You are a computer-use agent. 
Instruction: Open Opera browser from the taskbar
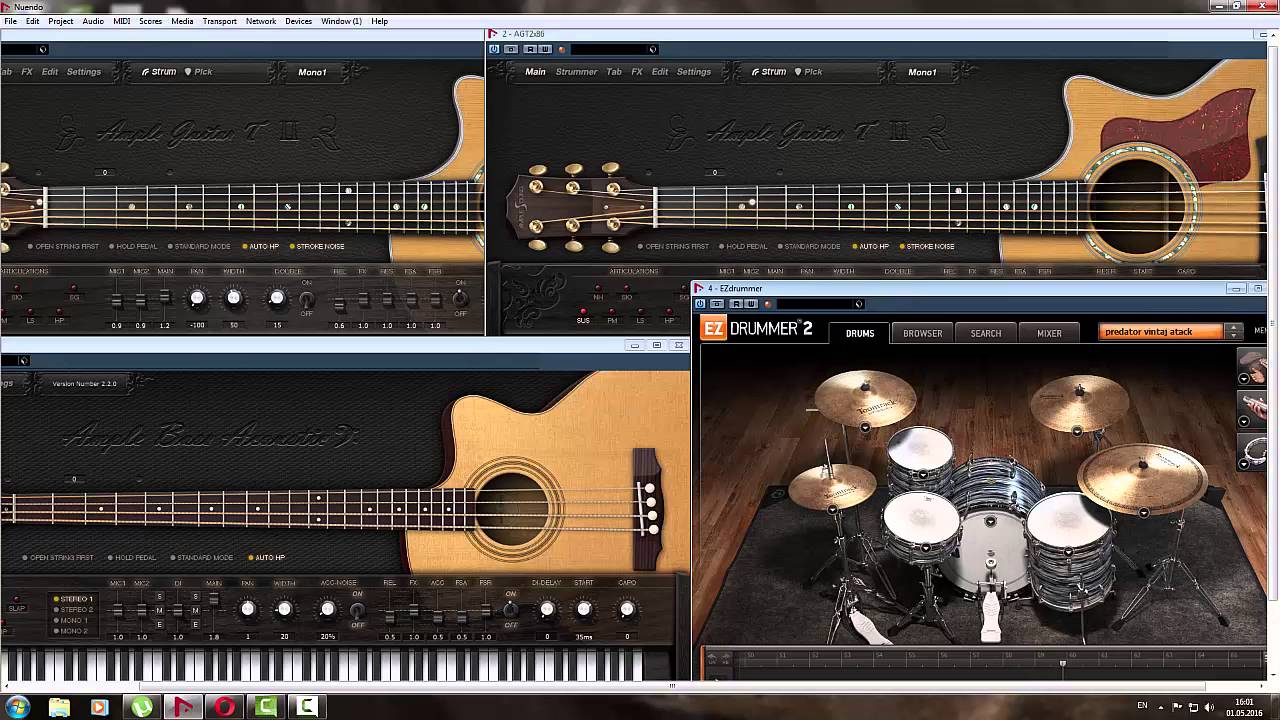(x=225, y=707)
